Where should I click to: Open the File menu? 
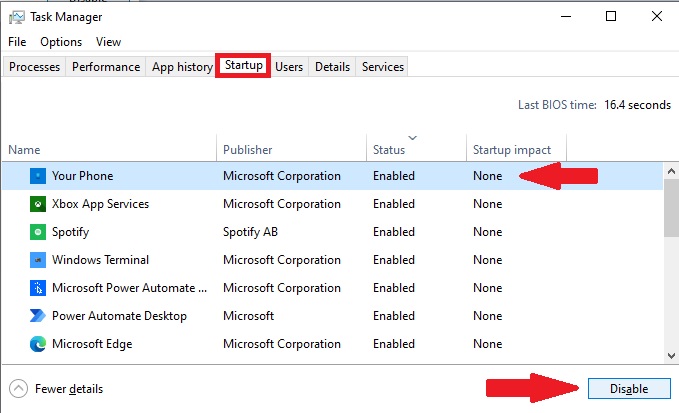pyautogui.click(x=17, y=42)
